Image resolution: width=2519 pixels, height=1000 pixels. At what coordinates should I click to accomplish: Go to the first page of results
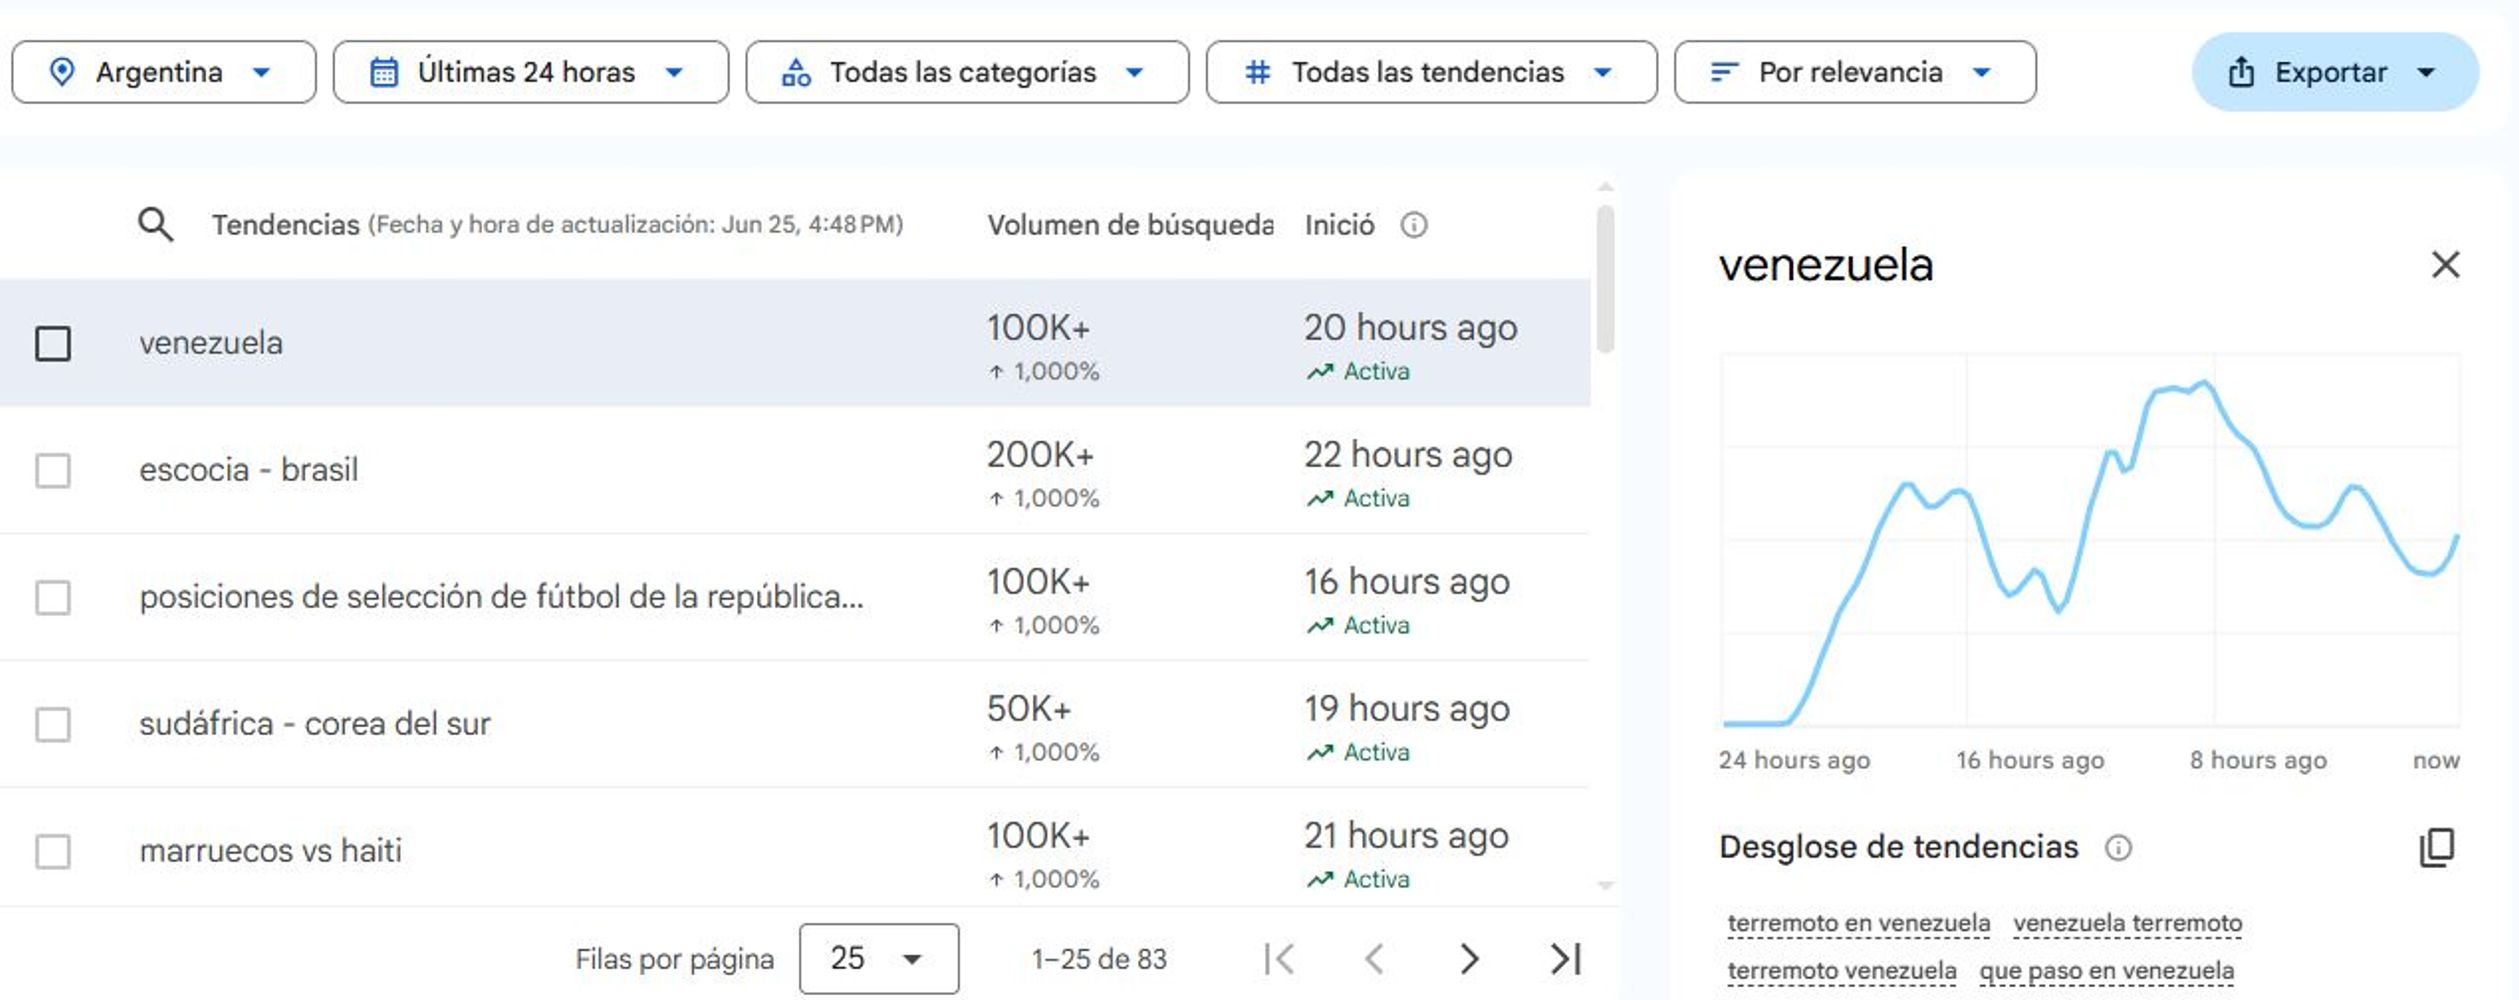[1279, 958]
